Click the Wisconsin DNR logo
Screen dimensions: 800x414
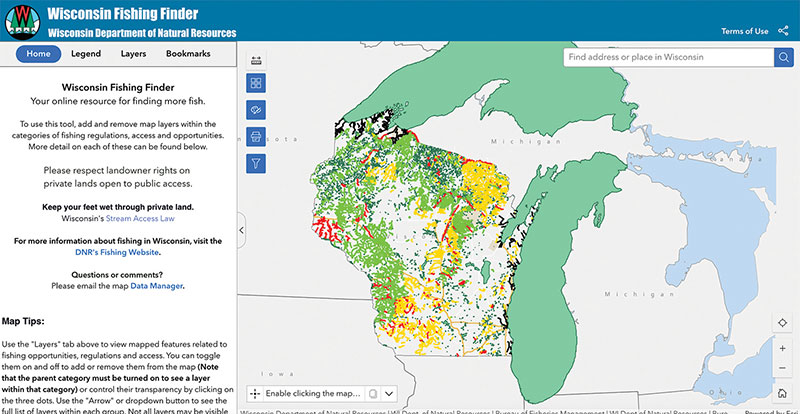(22, 21)
